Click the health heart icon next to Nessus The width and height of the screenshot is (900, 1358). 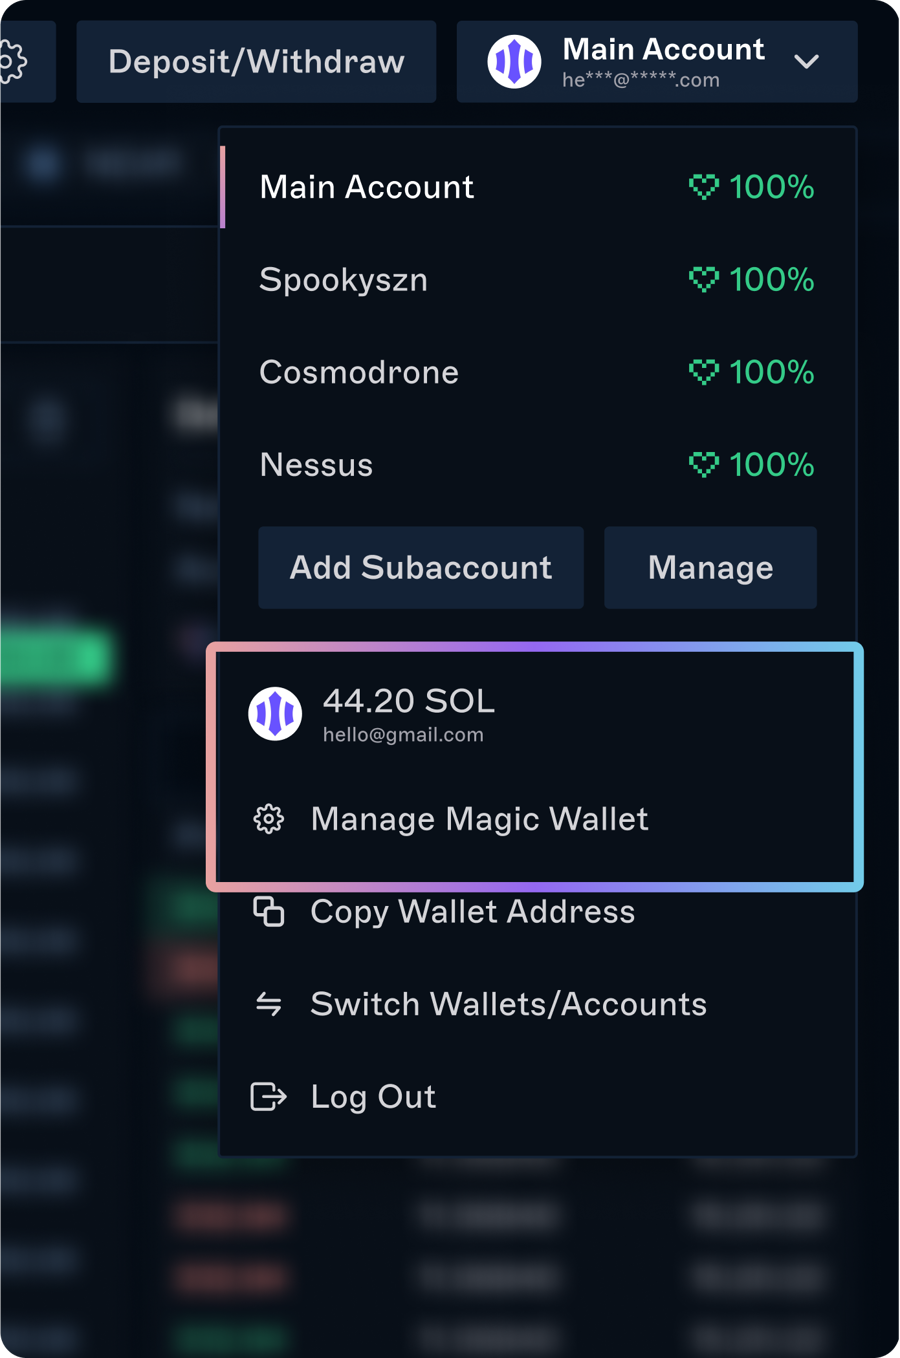pyautogui.click(x=704, y=465)
